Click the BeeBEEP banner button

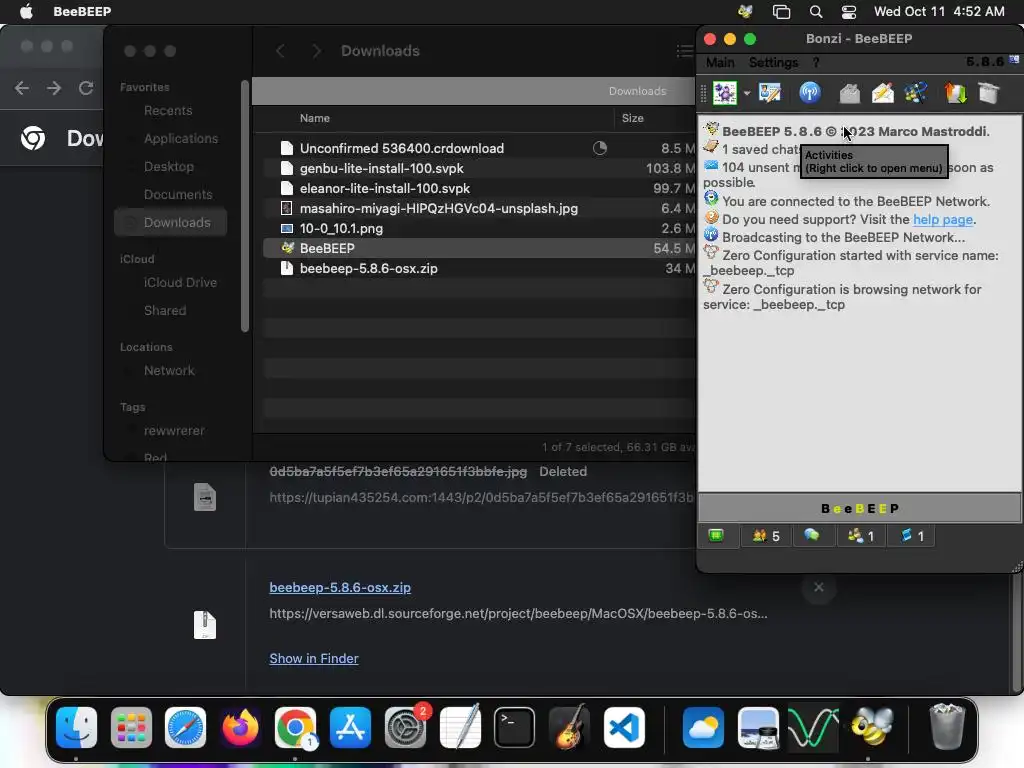(x=859, y=508)
